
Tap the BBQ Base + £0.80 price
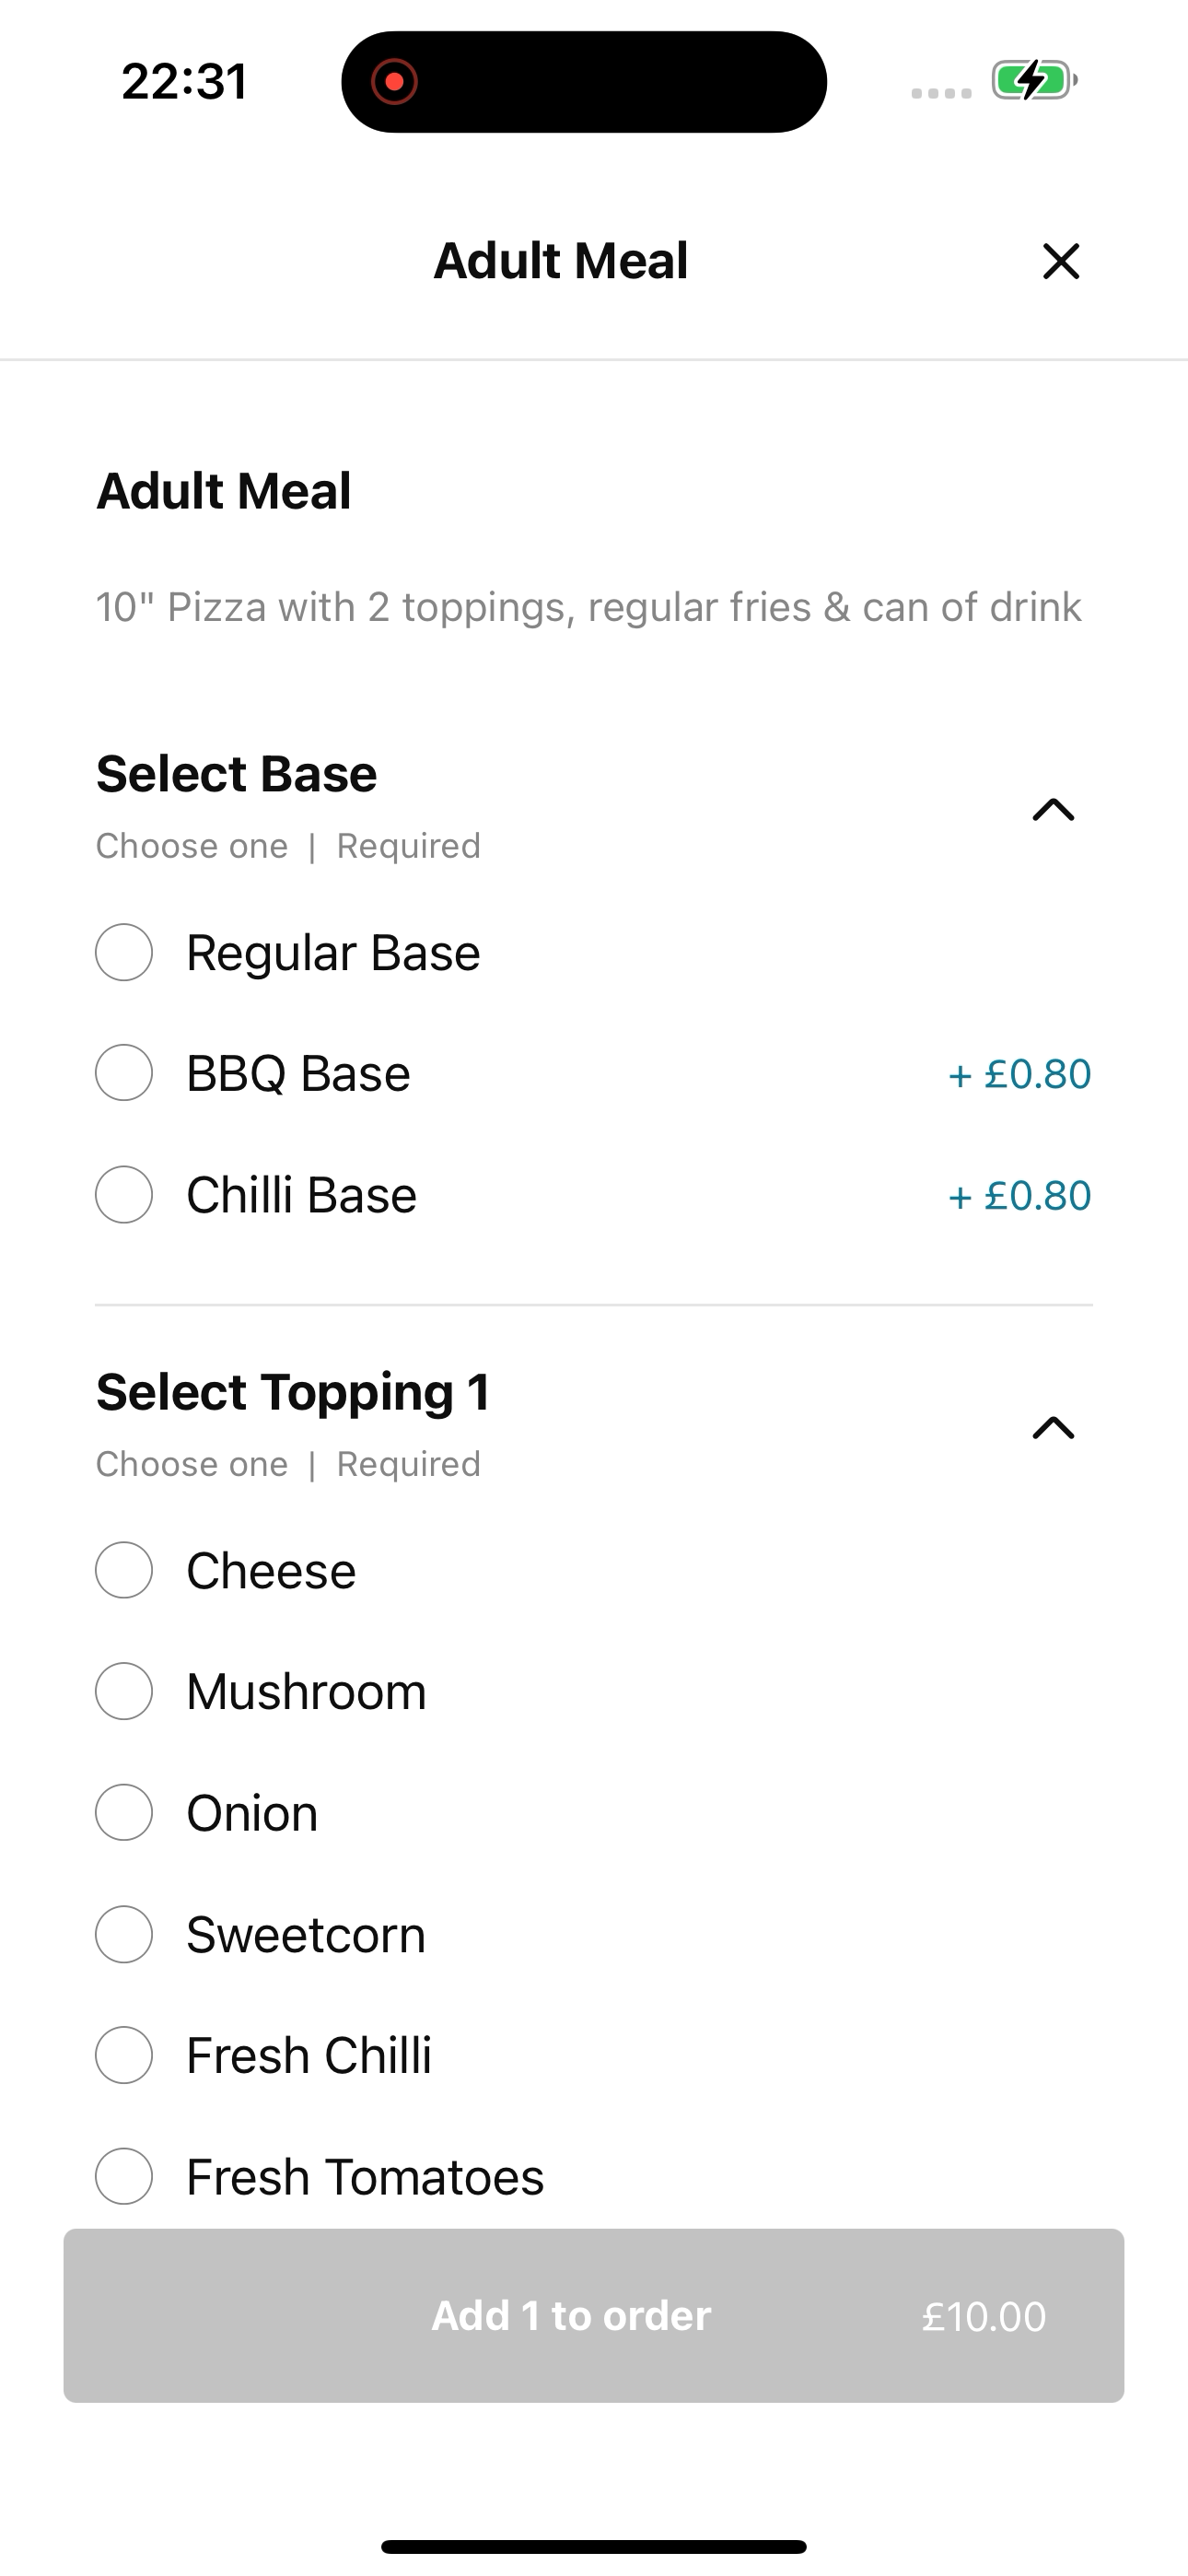[1019, 1074]
